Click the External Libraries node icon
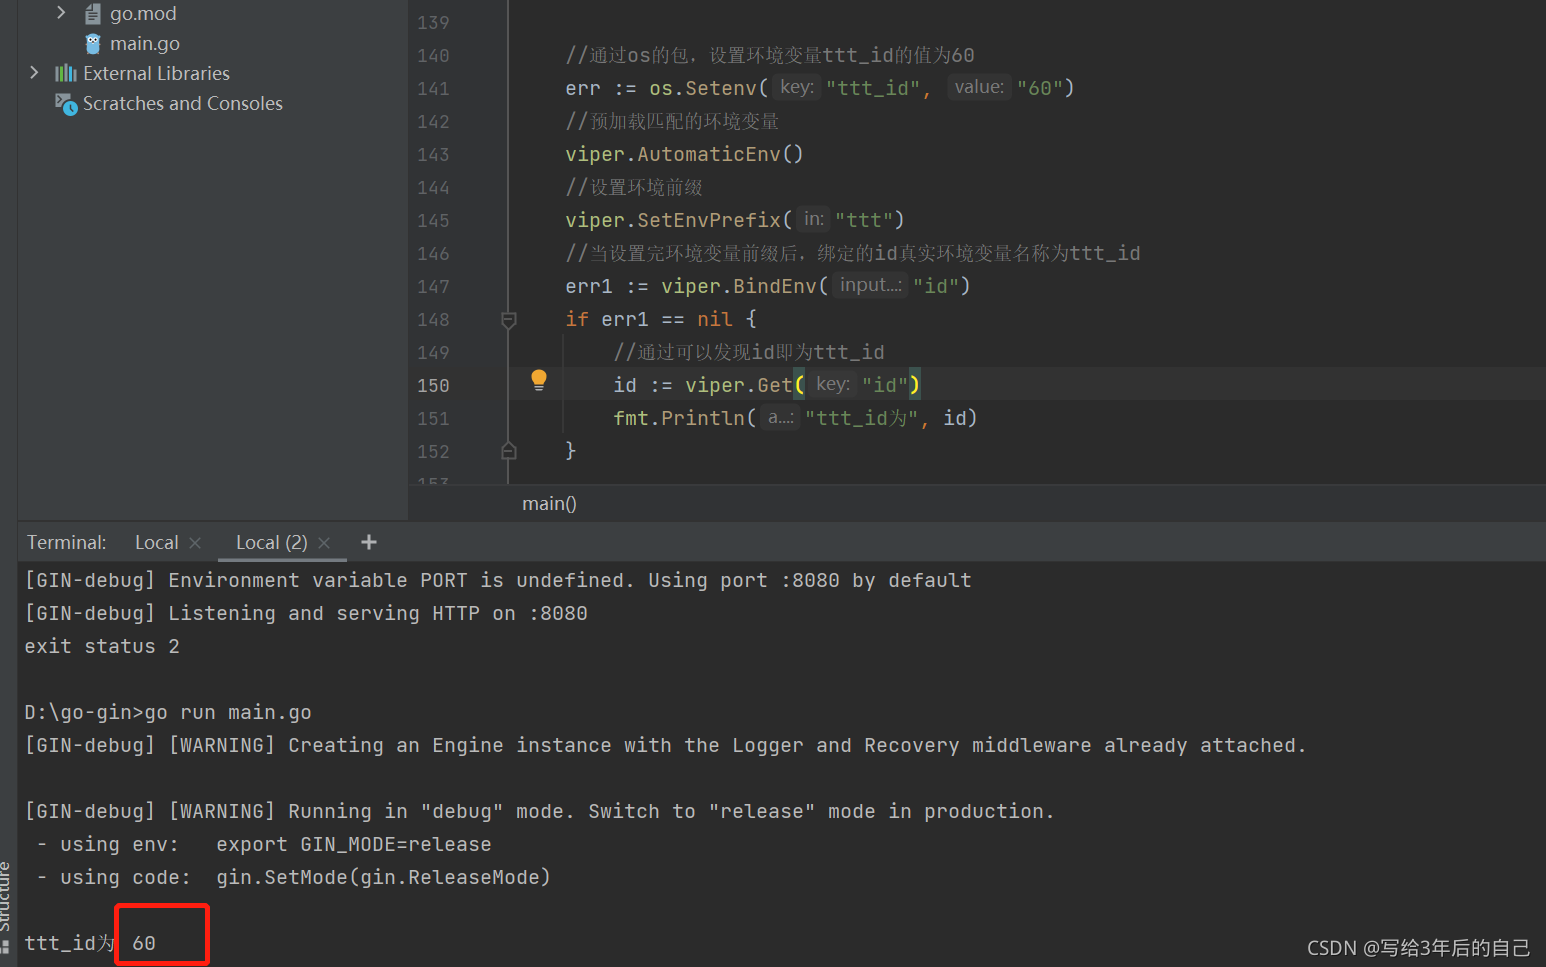The height and width of the screenshot is (967, 1546). point(65,73)
